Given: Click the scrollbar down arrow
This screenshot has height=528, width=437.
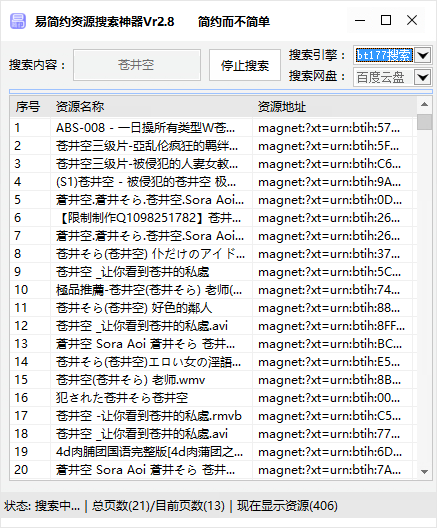Looking at the screenshot, I should 424,472.
